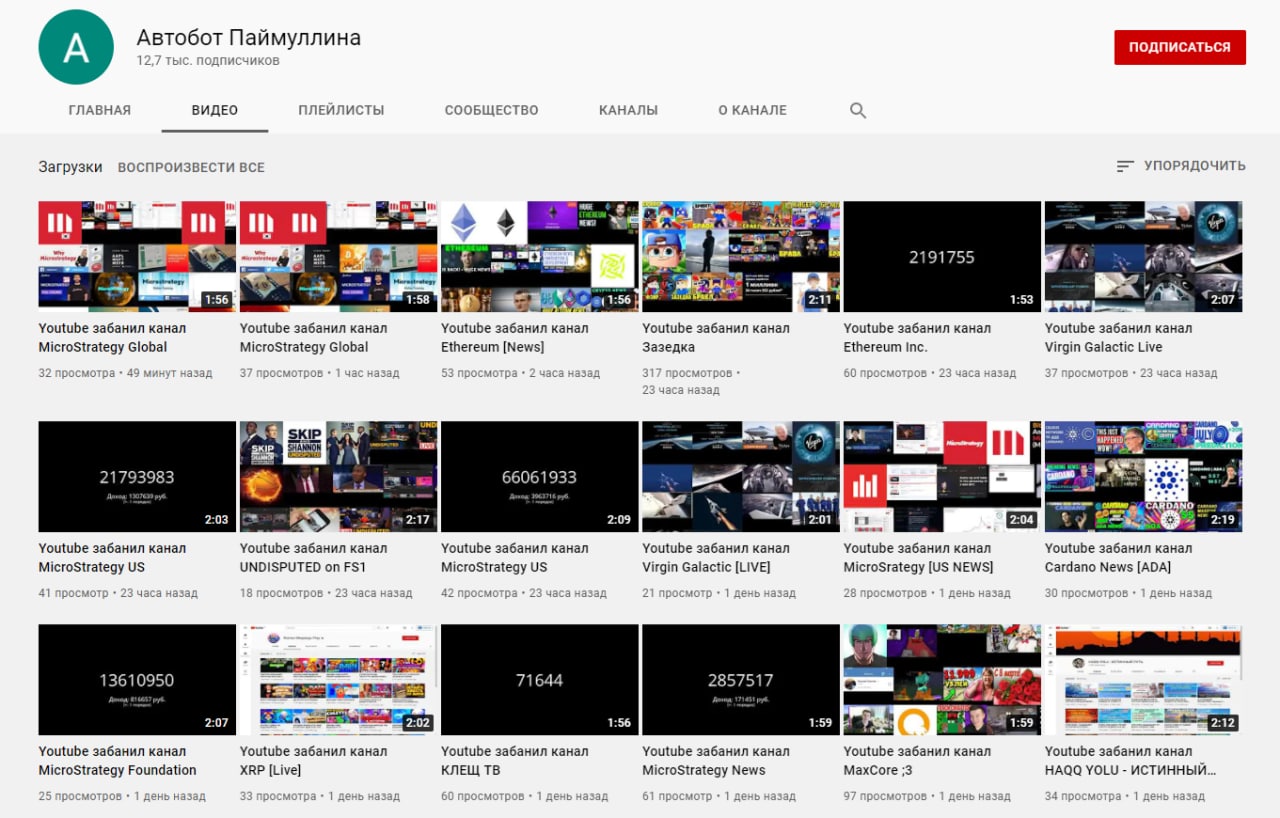Screen dimensions: 1280x818
Task: Open the channel search magnifier icon
Action: (857, 110)
